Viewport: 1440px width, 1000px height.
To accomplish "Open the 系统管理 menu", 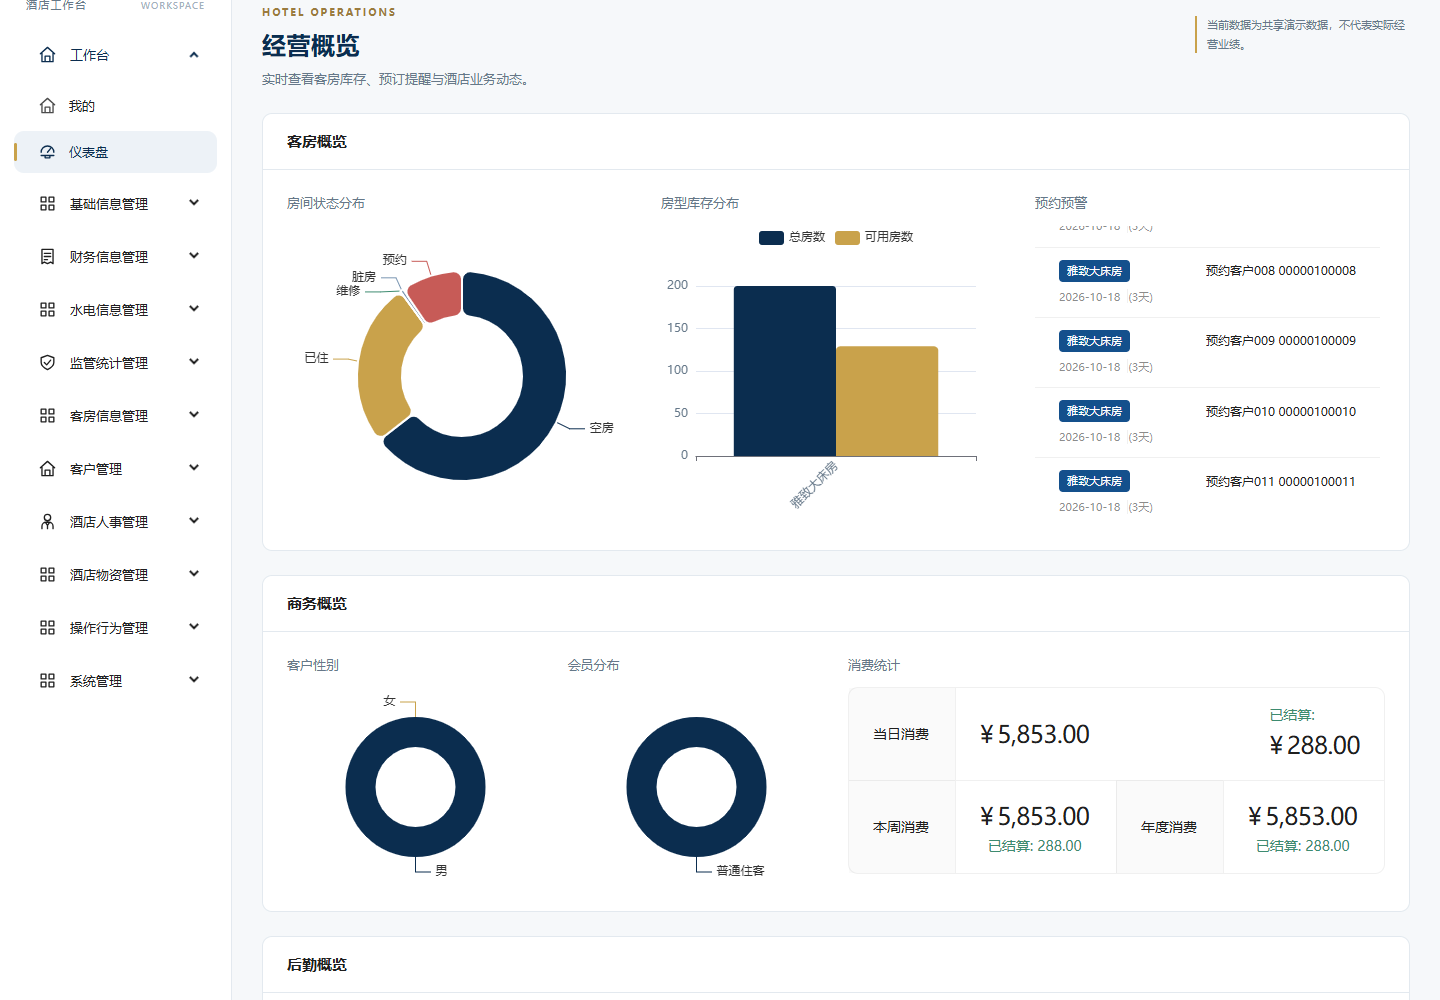I will [x=115, y=681].
